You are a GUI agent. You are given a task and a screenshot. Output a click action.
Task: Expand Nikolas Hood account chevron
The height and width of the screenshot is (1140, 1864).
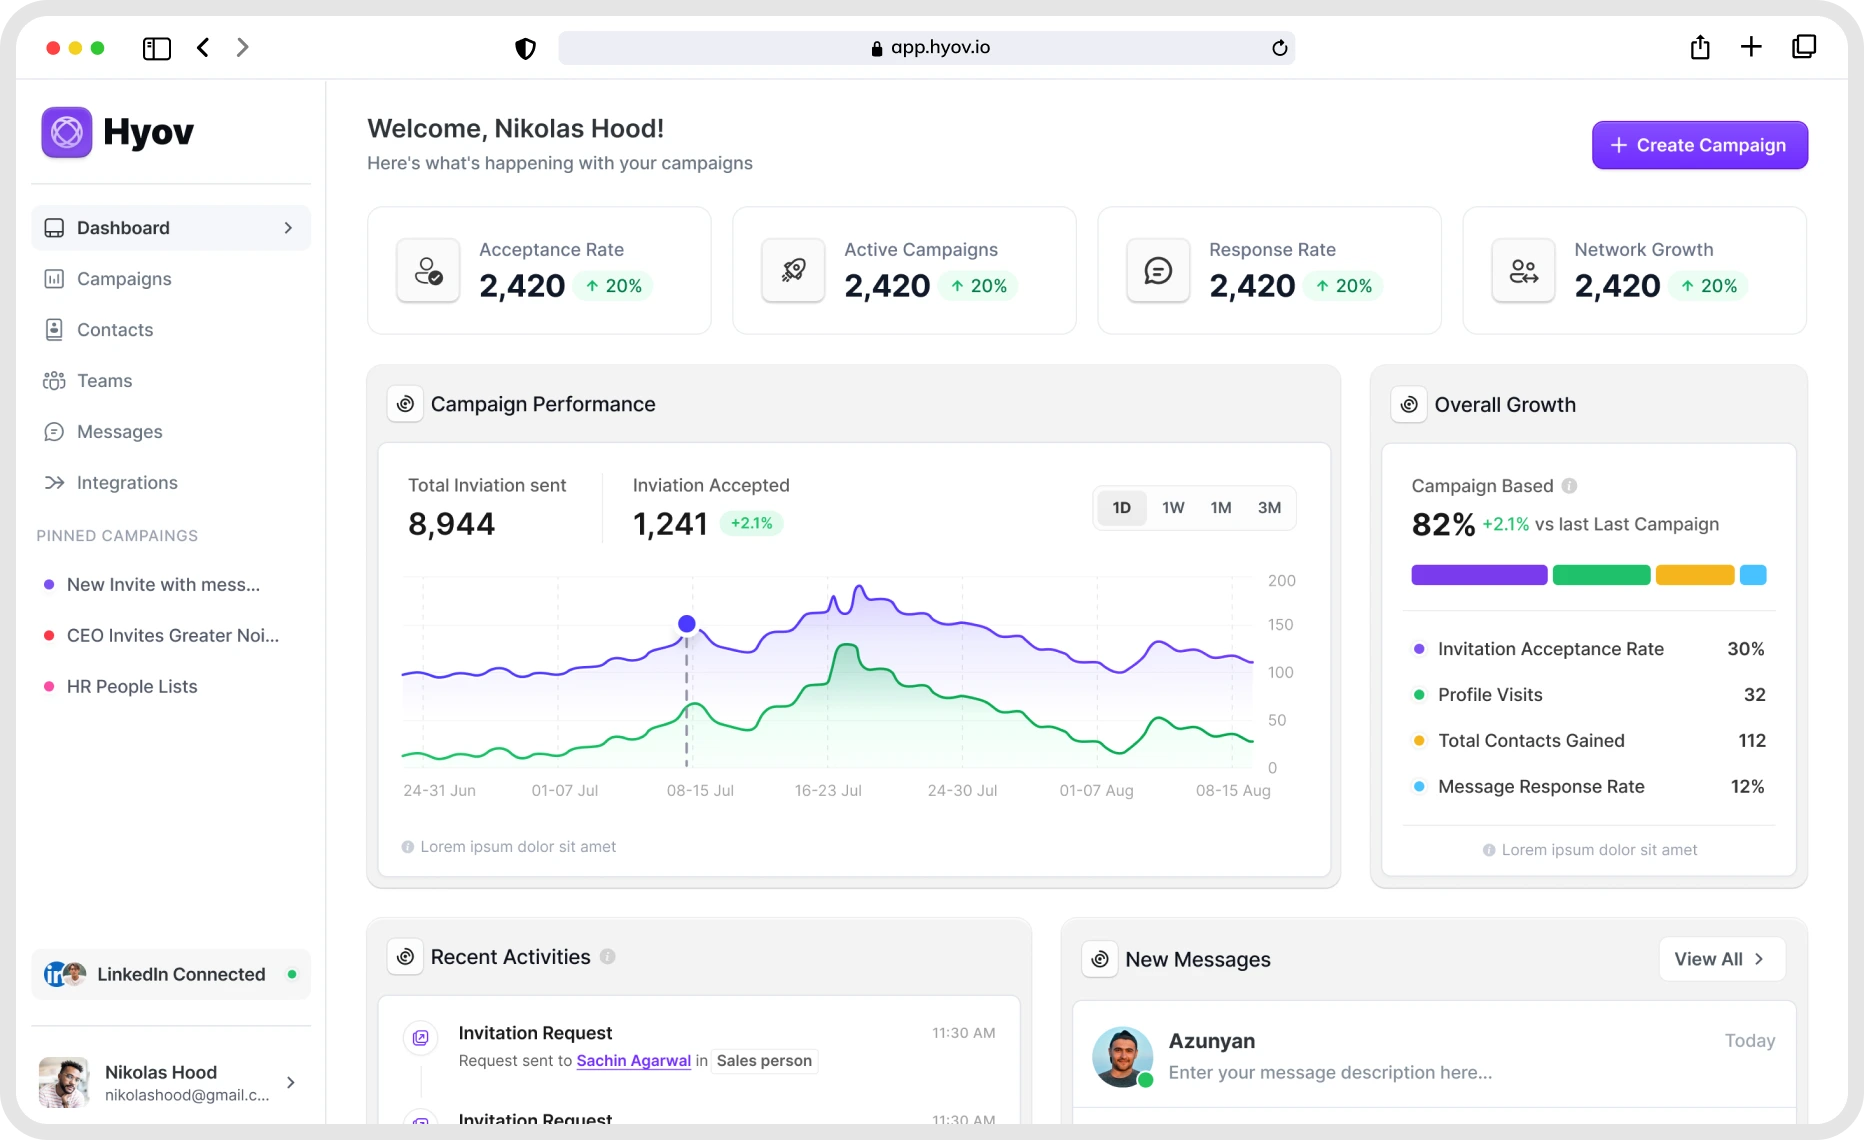coord(291,1082)
